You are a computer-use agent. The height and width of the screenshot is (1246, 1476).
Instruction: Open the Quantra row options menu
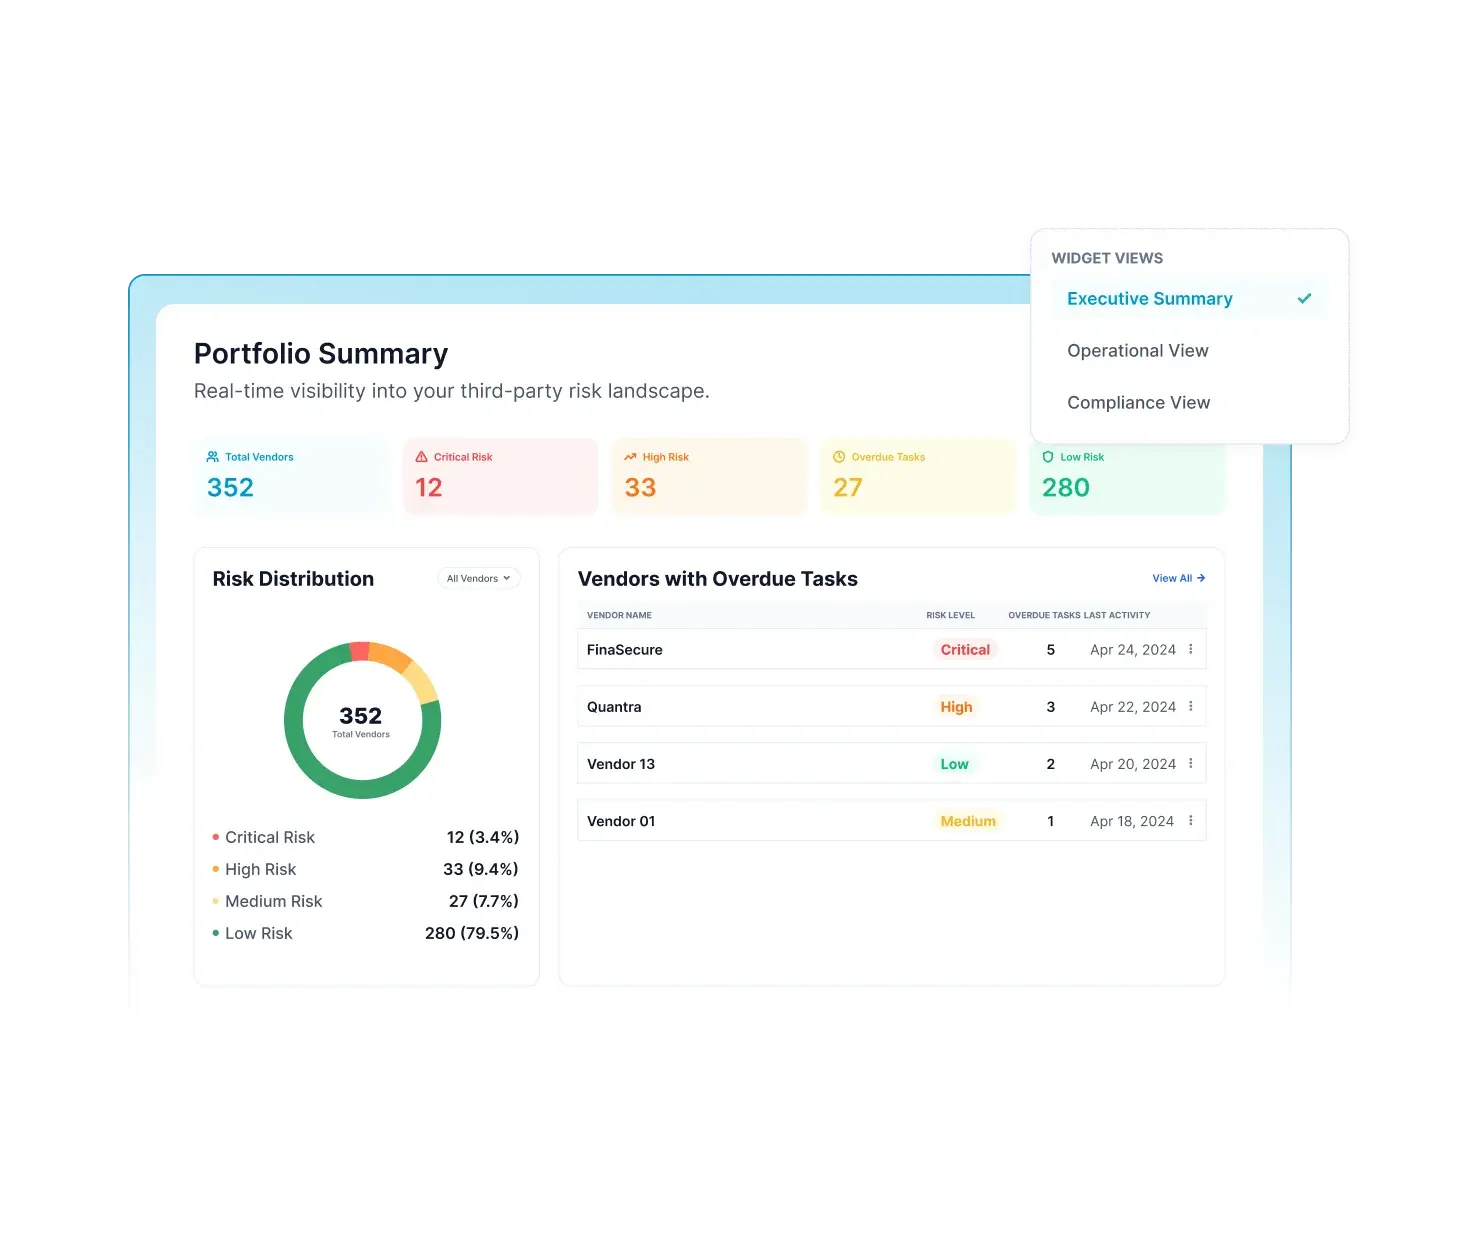(x=1191, y=706)
